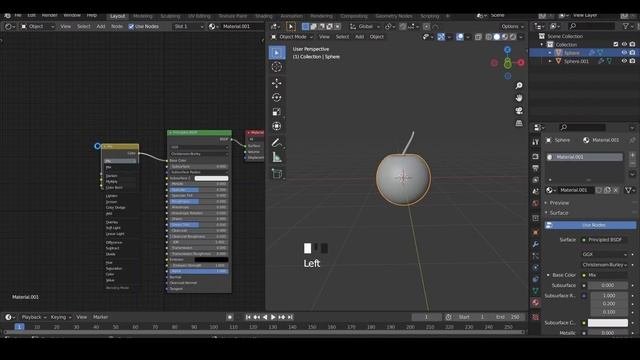
Task: Open the Render menu in top bar
Action: tap(49, 15)
